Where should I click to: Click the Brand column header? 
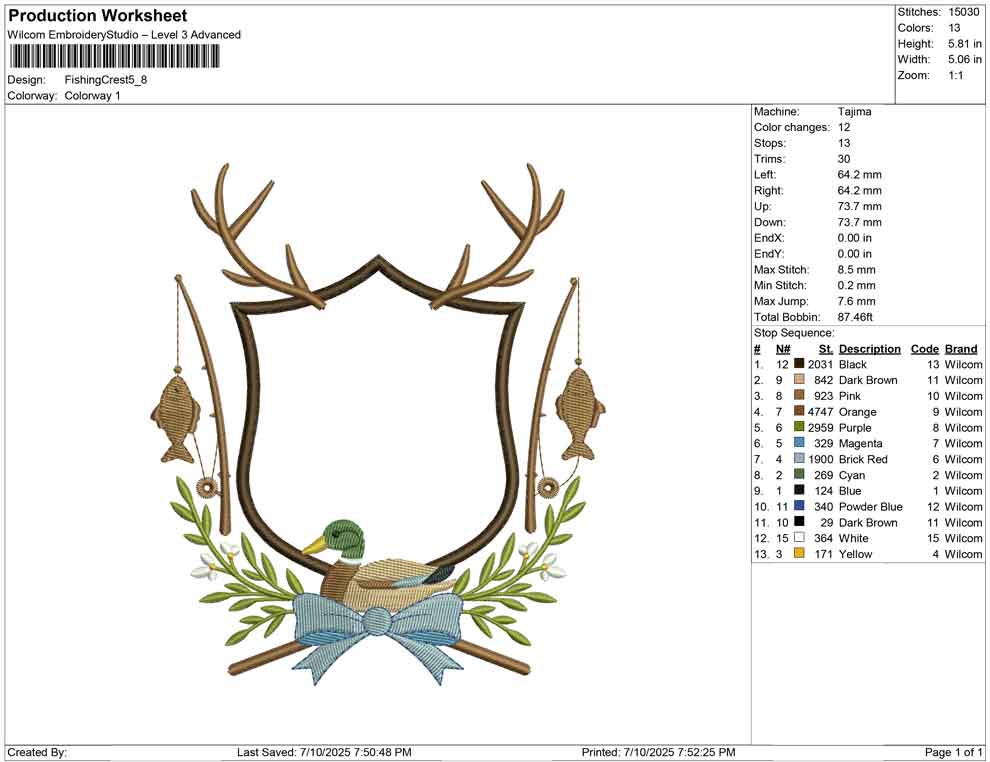tap(961, 349)
